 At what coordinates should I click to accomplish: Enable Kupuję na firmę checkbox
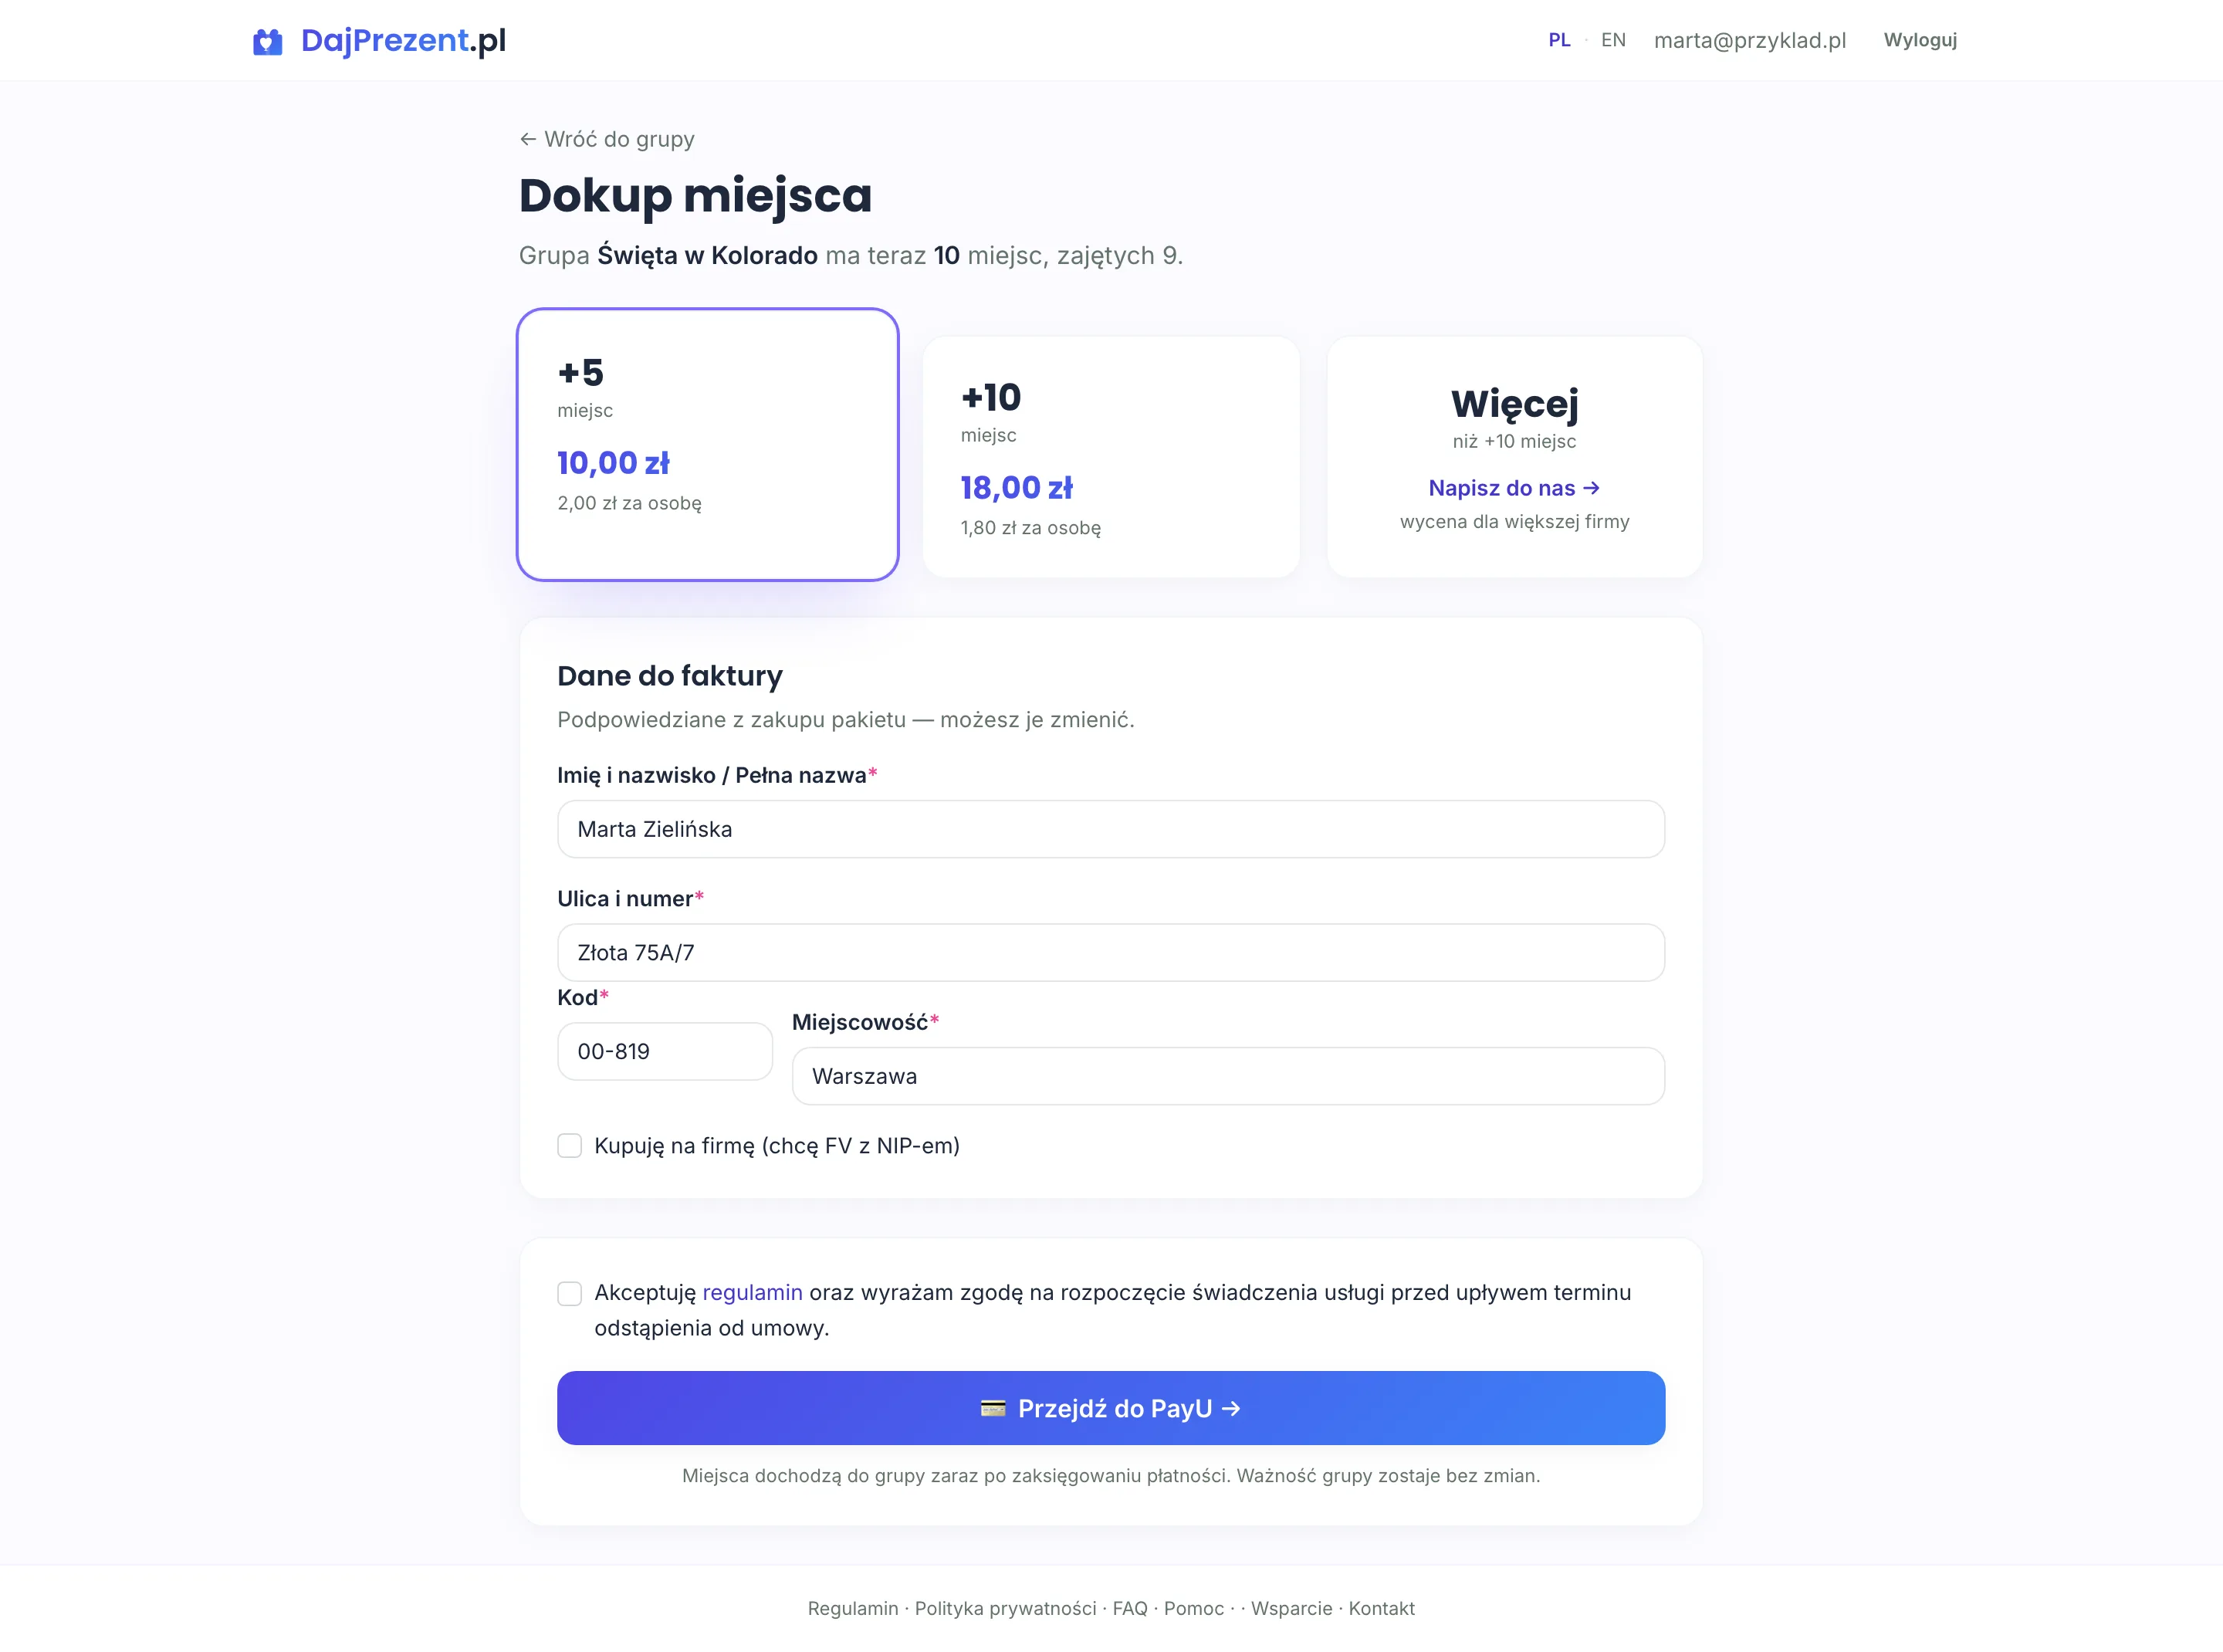pyautogui.click(x=570, y=1146)
